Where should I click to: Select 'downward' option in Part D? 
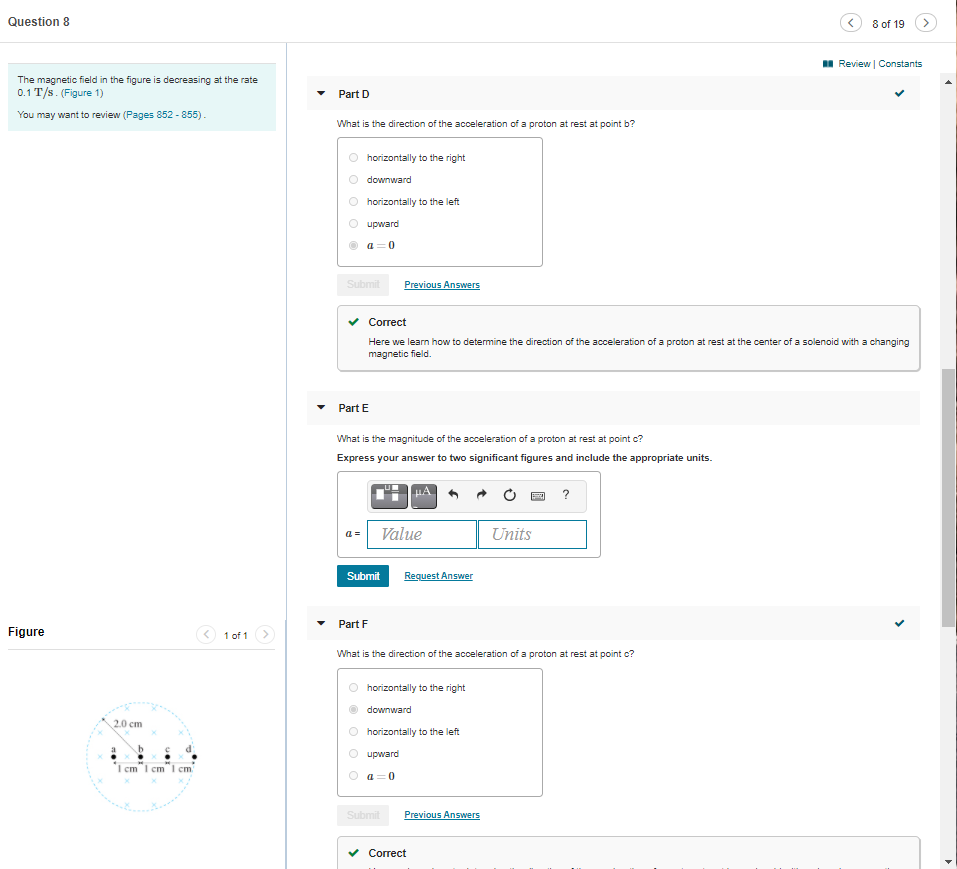click(x=353, y=179)
